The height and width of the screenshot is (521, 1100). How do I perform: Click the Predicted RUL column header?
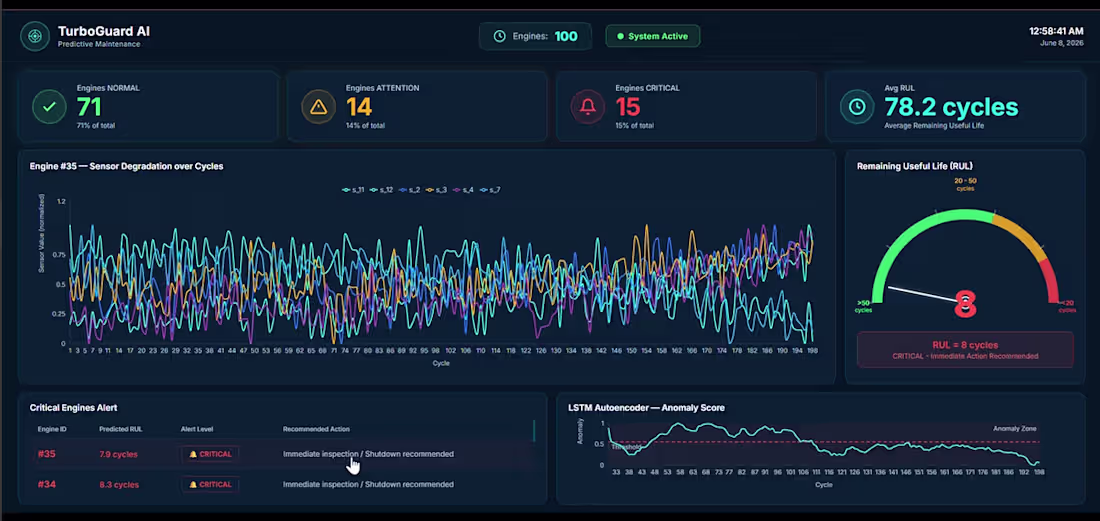coord(119,429)
